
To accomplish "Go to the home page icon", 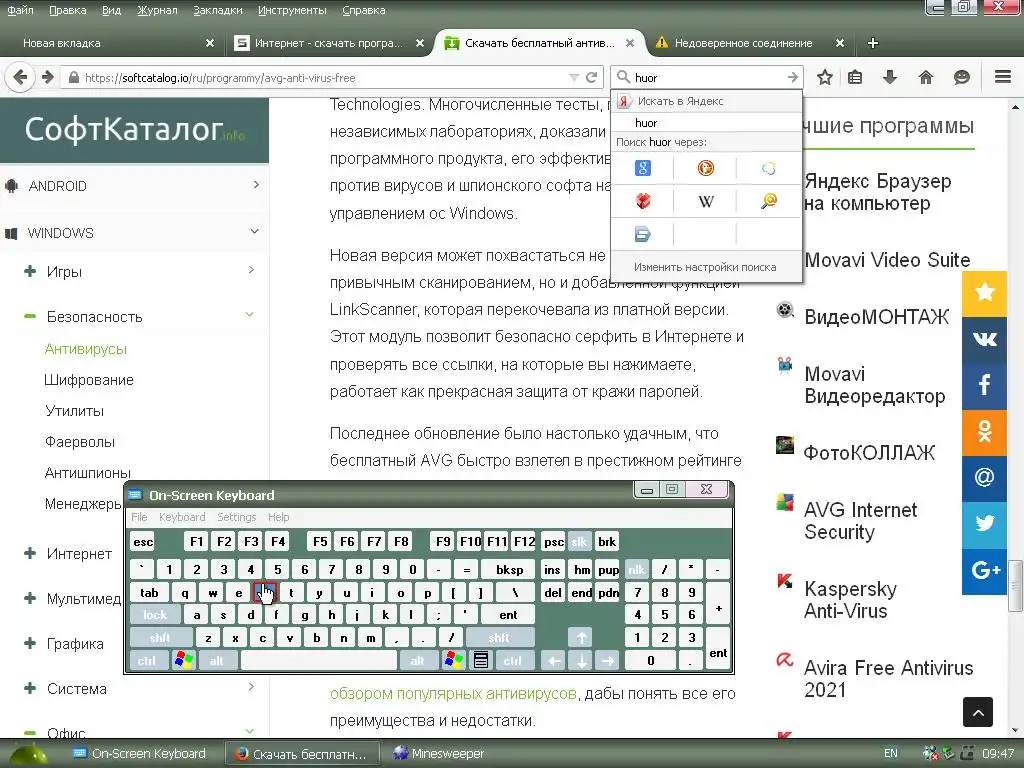I will (925, 78).
